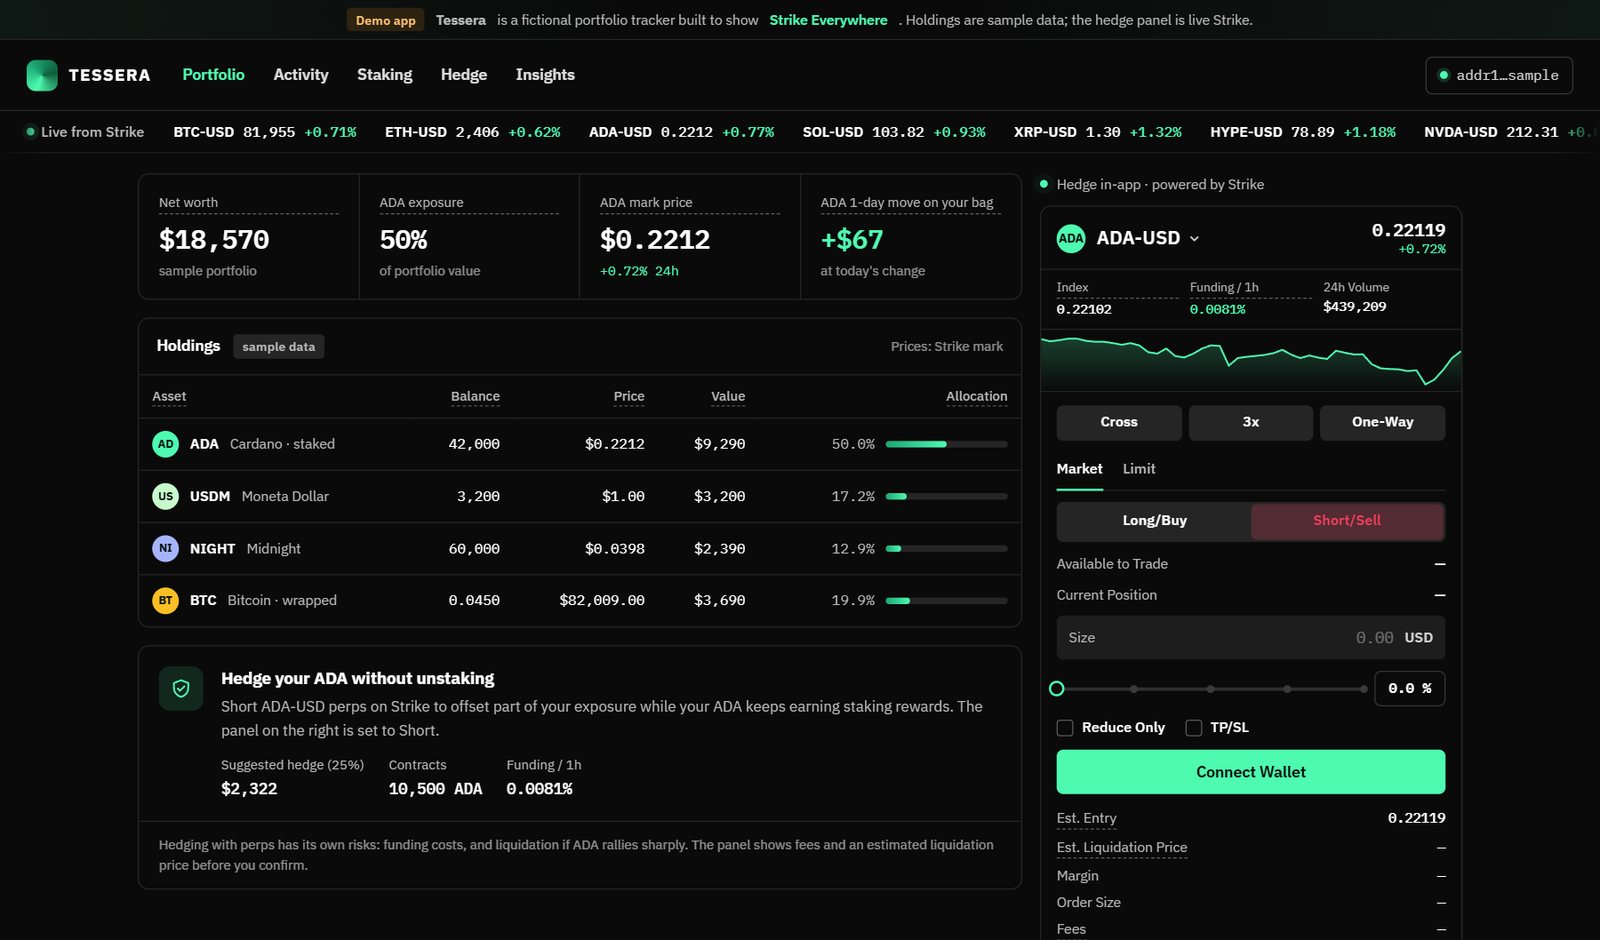Open the 3x leverage selector
This screenshot has width=1600, height=940.
pyautogui.click(x=1250, y=423)
